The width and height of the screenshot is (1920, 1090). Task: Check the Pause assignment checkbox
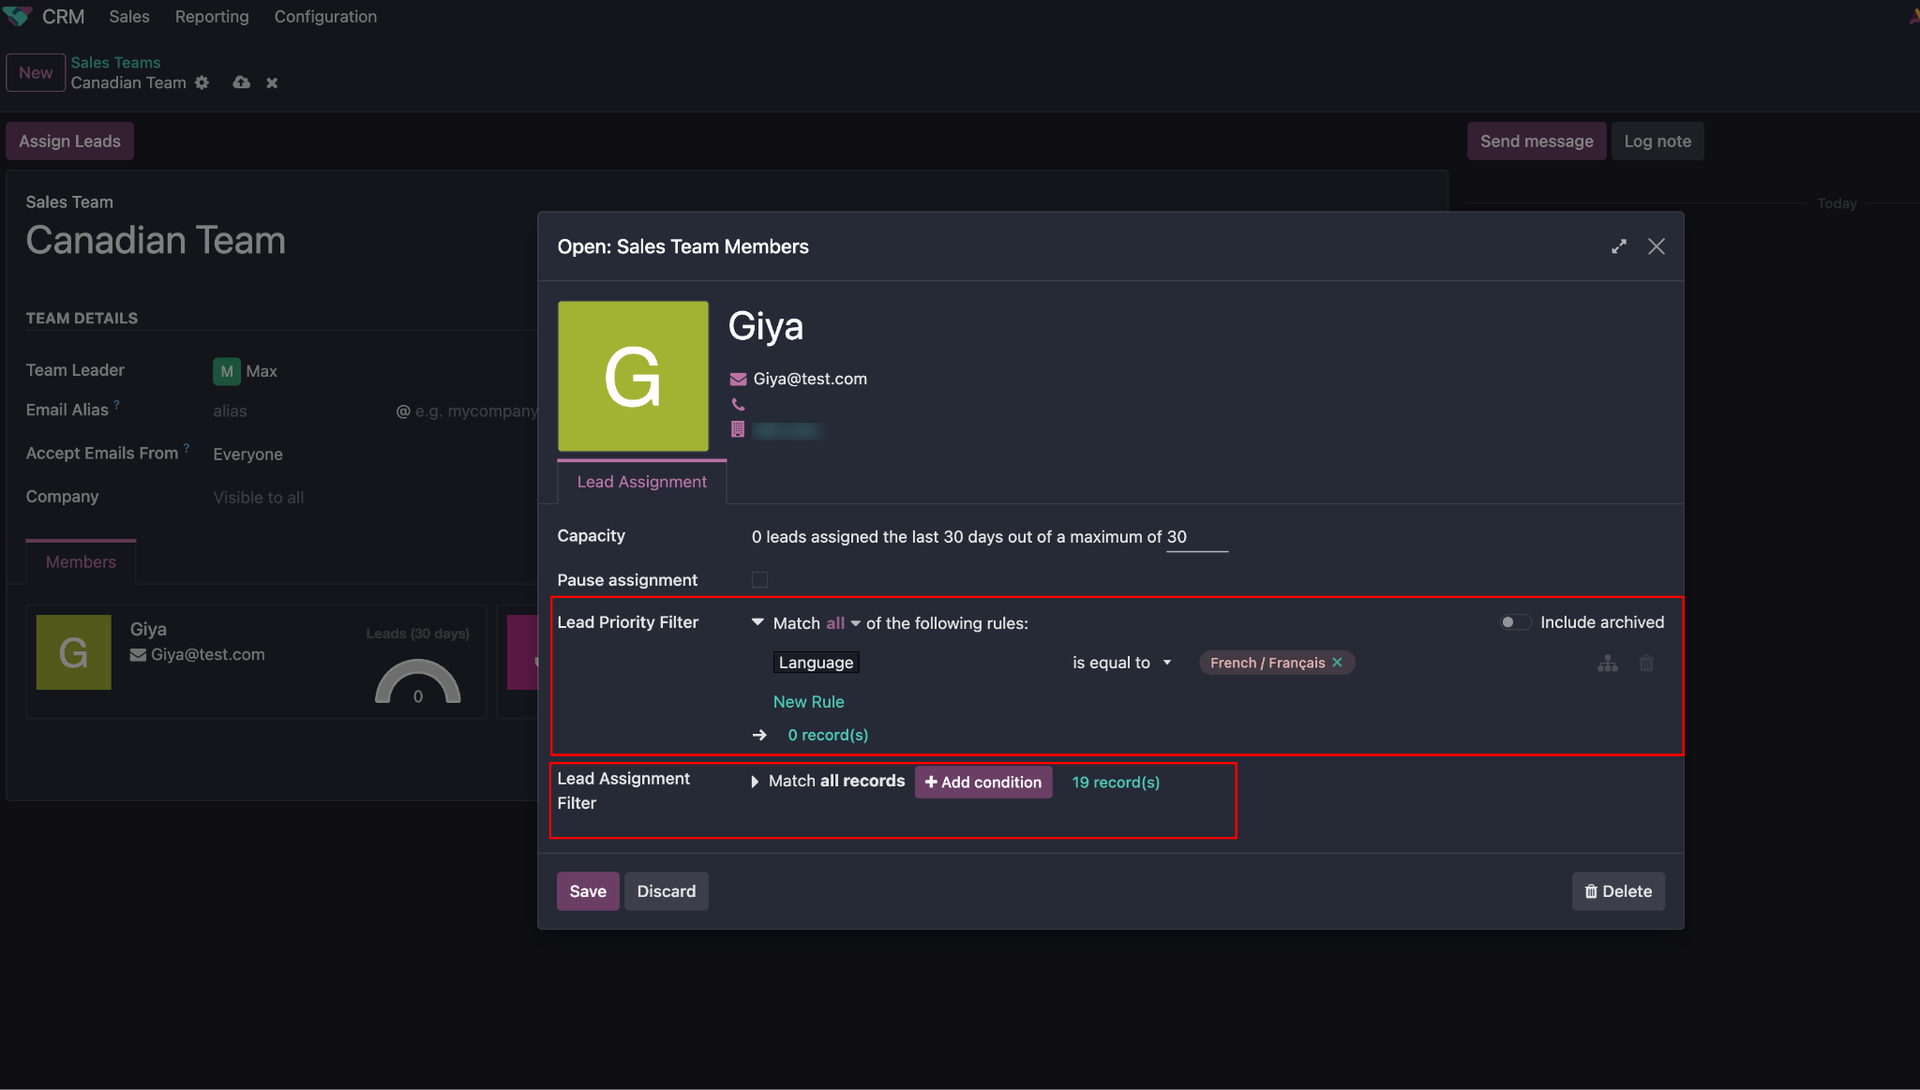point(760,580)
